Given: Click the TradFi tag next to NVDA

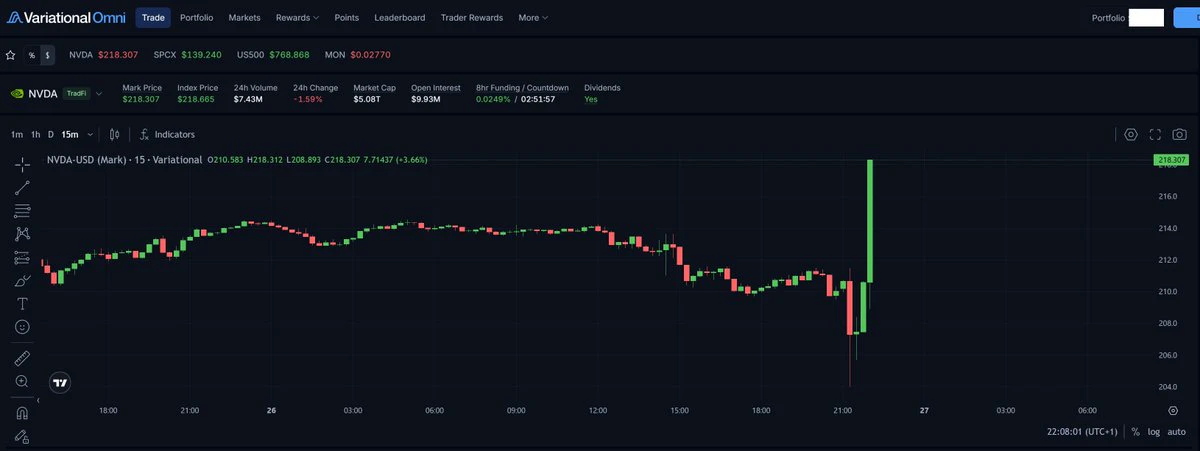Looking at the screenshot, I should point(76,93).
